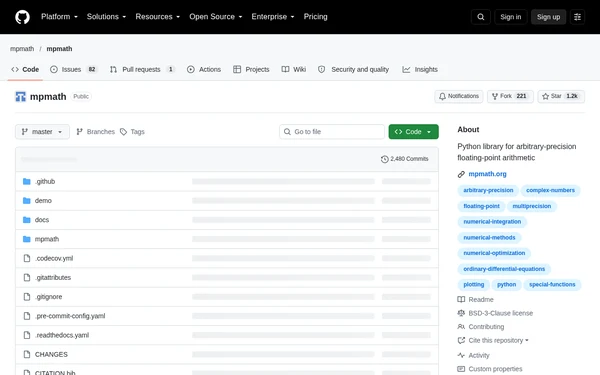Switch to the Pull requests tab
600x375 pixels.
coord(142,69)
